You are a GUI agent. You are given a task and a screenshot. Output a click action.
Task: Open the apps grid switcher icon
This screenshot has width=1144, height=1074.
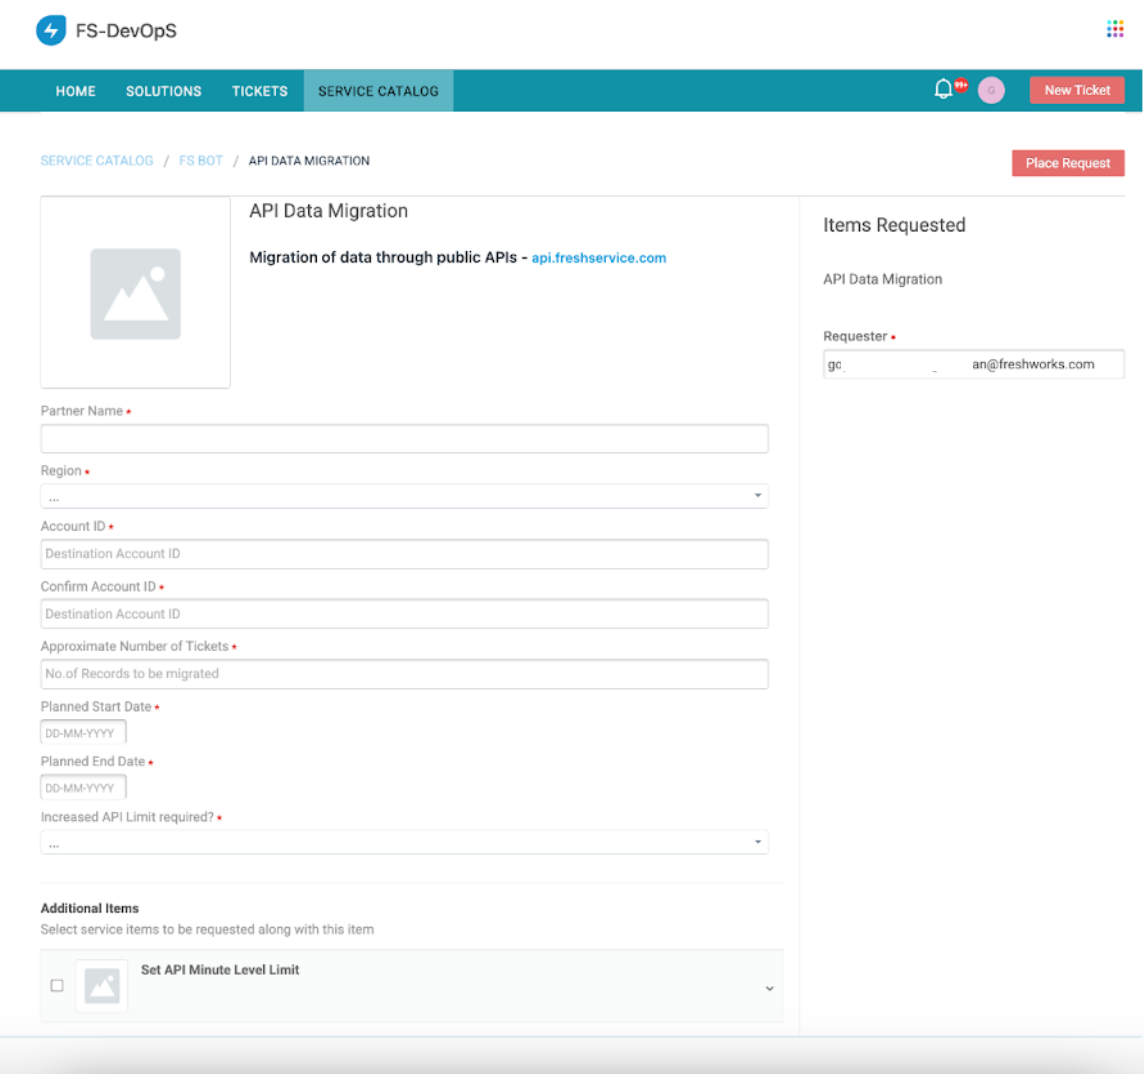(x=1114, y=29)
